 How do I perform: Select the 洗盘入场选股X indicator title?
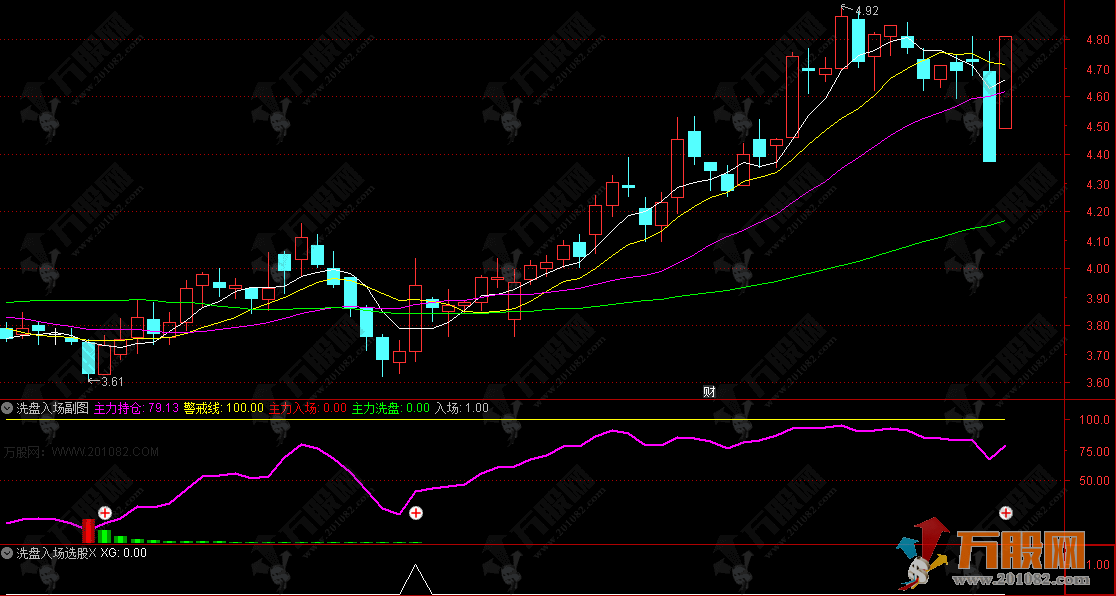56,552
